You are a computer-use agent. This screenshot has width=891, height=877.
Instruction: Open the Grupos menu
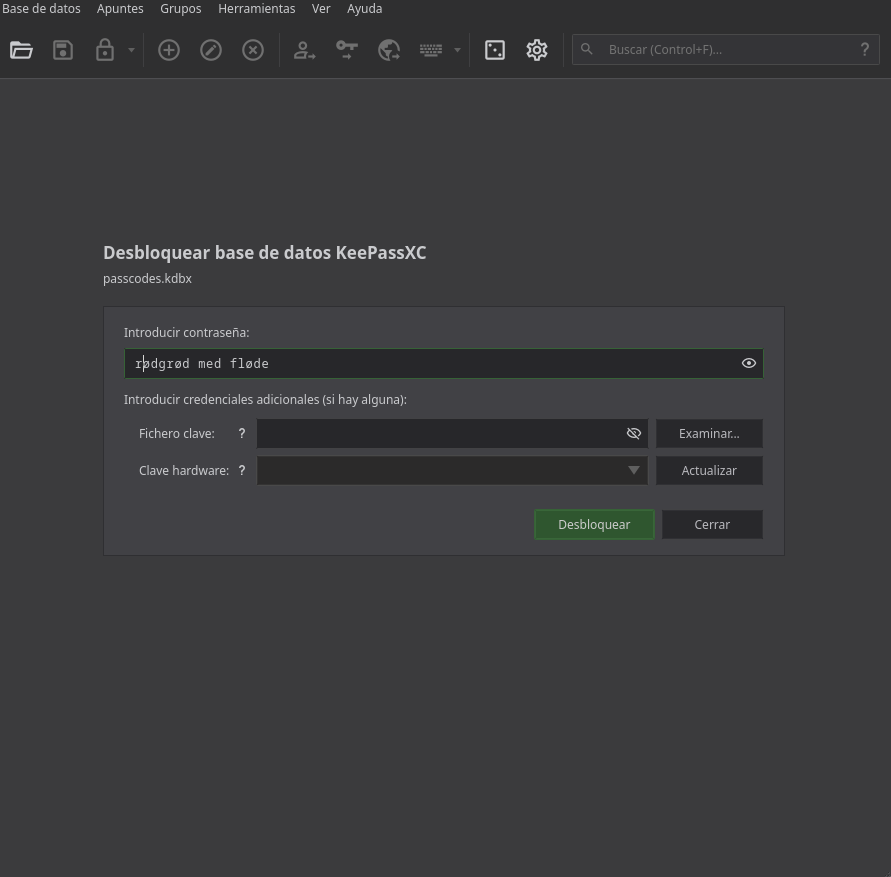click(181, 8)
